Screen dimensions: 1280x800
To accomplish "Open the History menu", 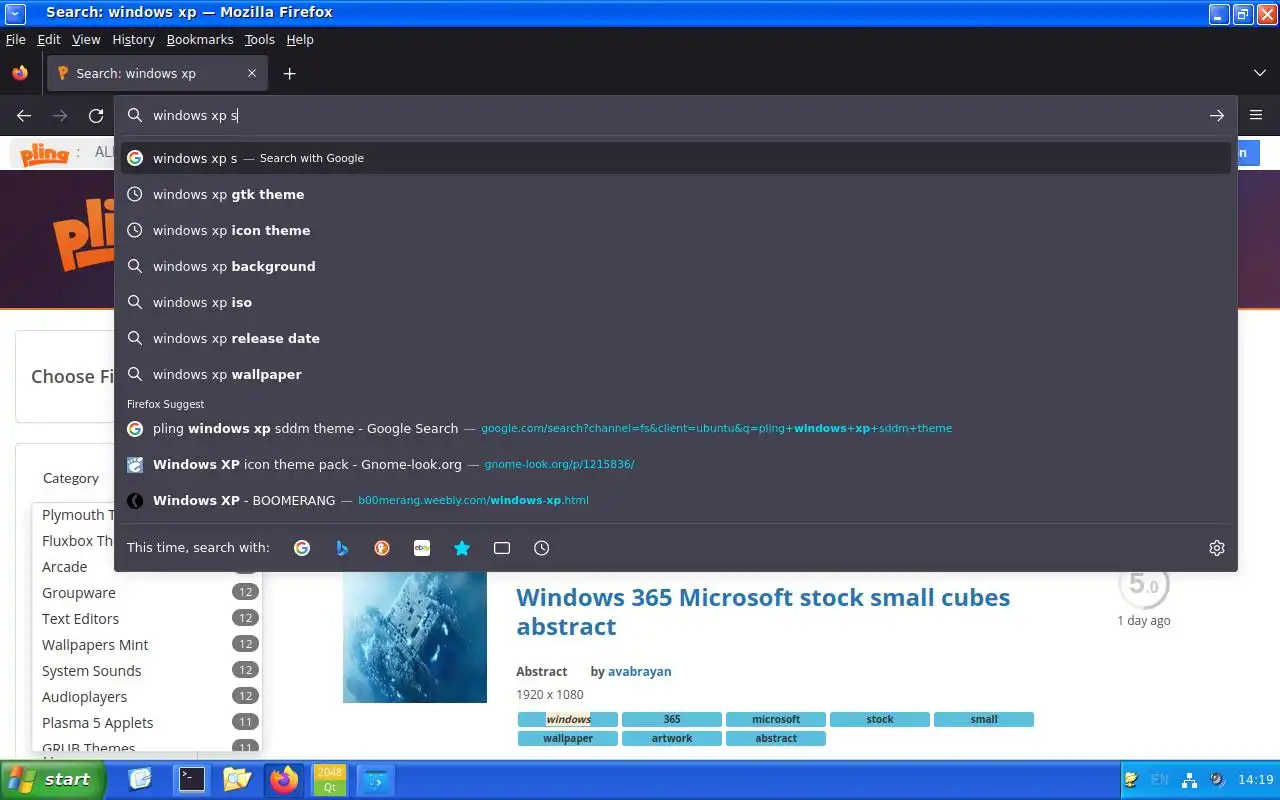I will pos(133,40).
